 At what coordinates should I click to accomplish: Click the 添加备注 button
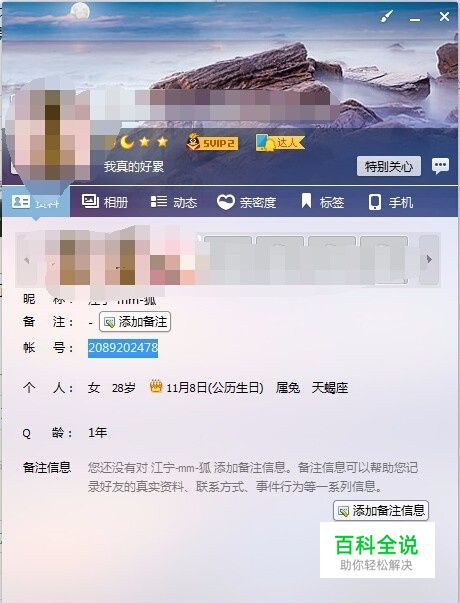coord(135,321)
